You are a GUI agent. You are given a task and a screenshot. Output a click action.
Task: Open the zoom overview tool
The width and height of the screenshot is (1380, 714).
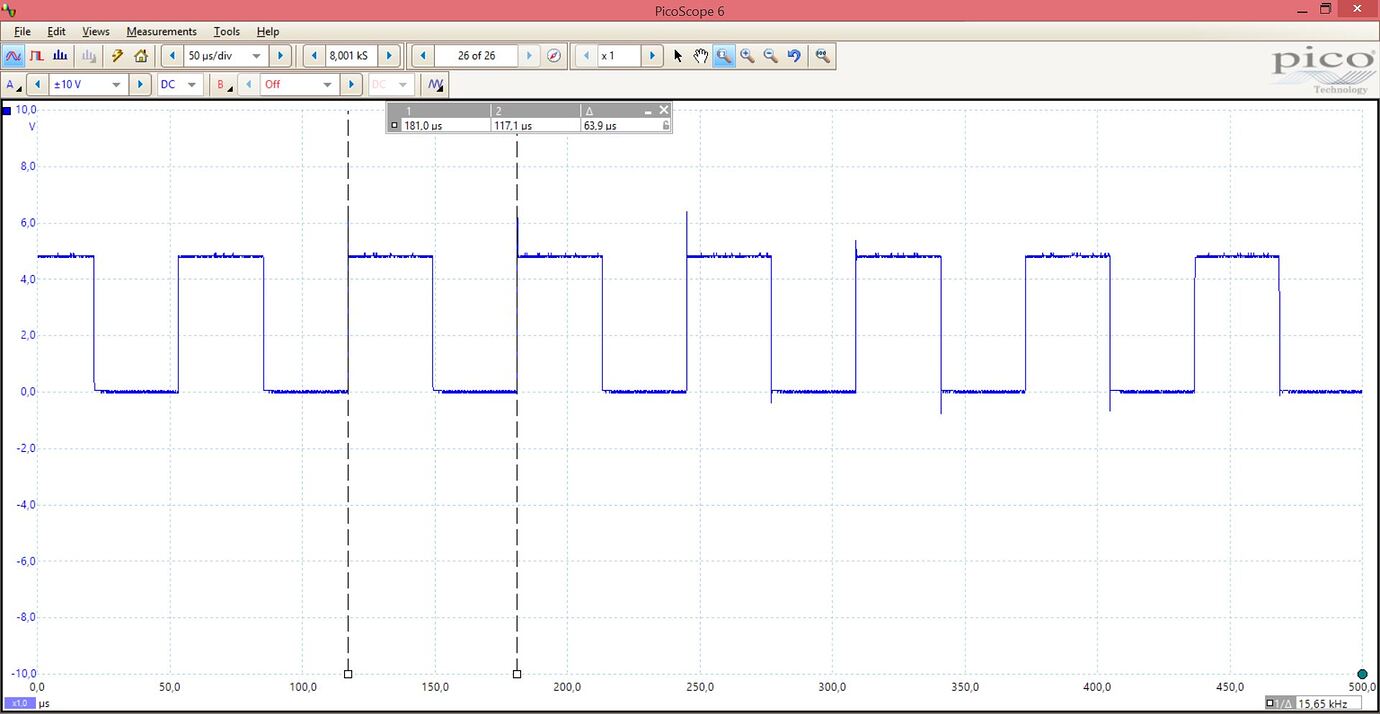pos(822,56)
